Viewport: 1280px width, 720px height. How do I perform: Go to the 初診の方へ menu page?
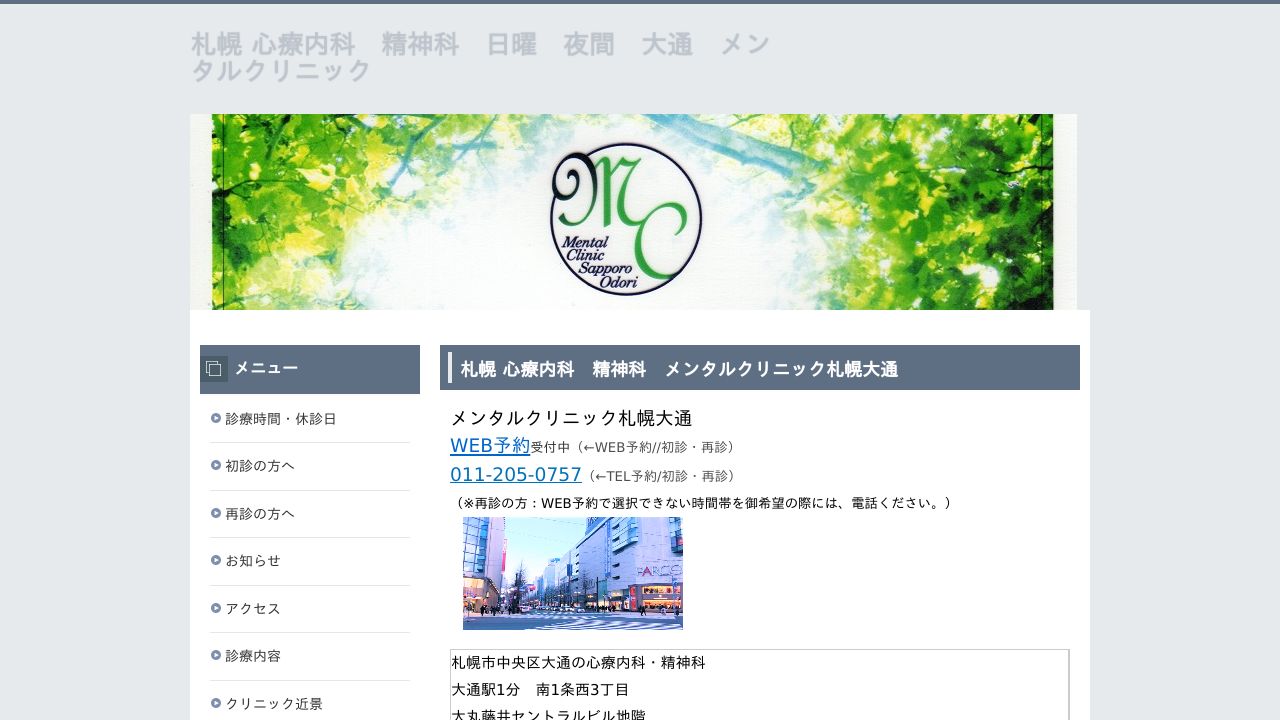tap(260, 466)
